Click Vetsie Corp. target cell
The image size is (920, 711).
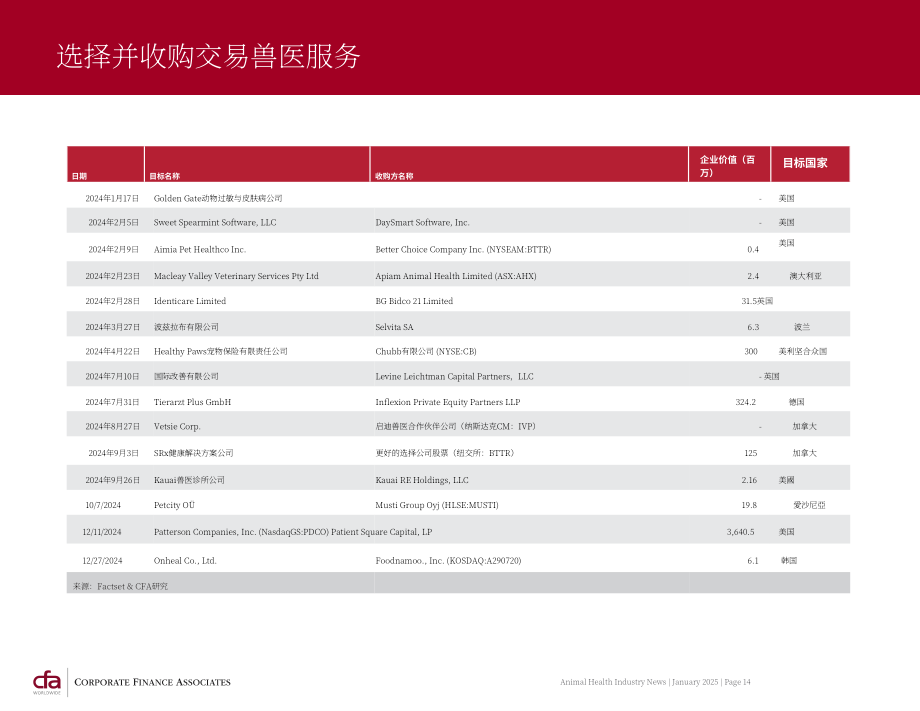[177, 426]
